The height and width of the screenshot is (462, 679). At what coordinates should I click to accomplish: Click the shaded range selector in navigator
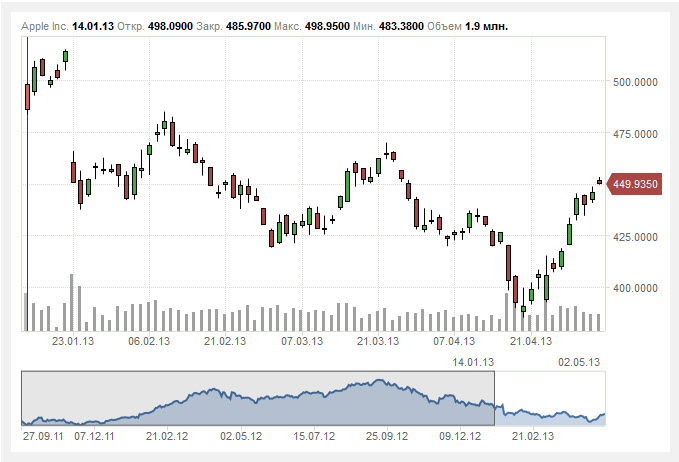tap(258, 398)
